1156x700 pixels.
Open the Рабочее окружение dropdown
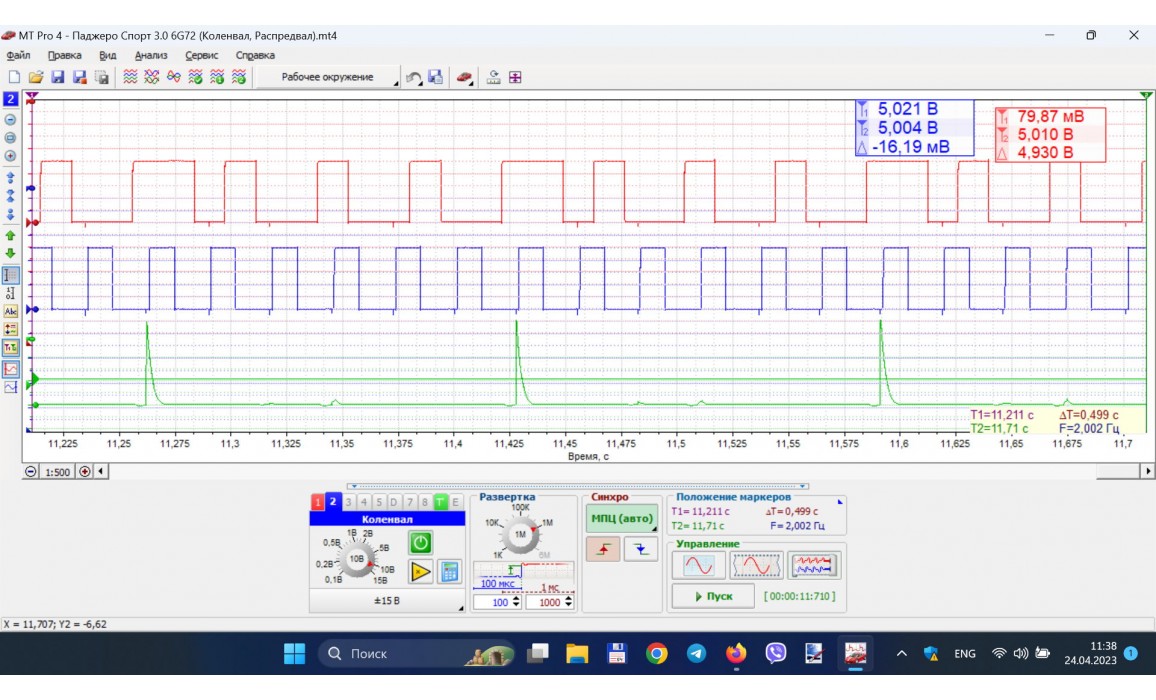(327, 77)
